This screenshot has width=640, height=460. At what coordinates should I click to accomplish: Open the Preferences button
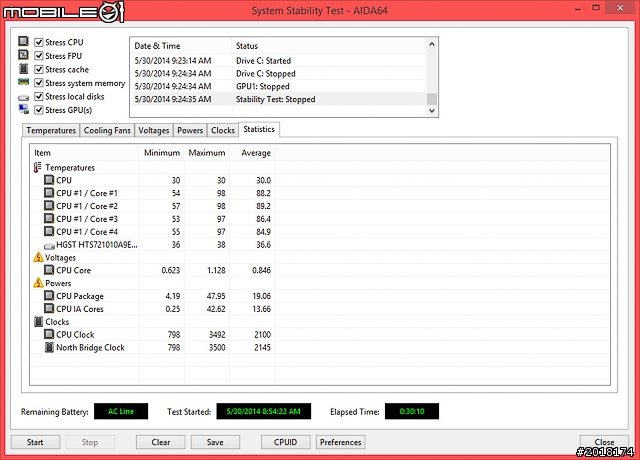[x=340, y=442]
